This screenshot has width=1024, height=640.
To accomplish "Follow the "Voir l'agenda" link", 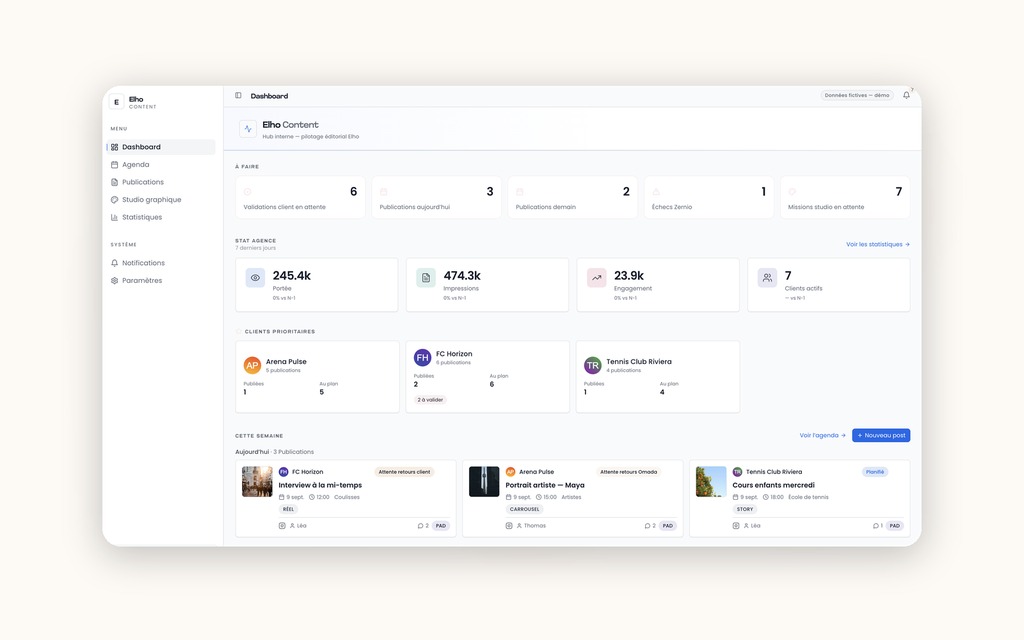I will (822, 436).
